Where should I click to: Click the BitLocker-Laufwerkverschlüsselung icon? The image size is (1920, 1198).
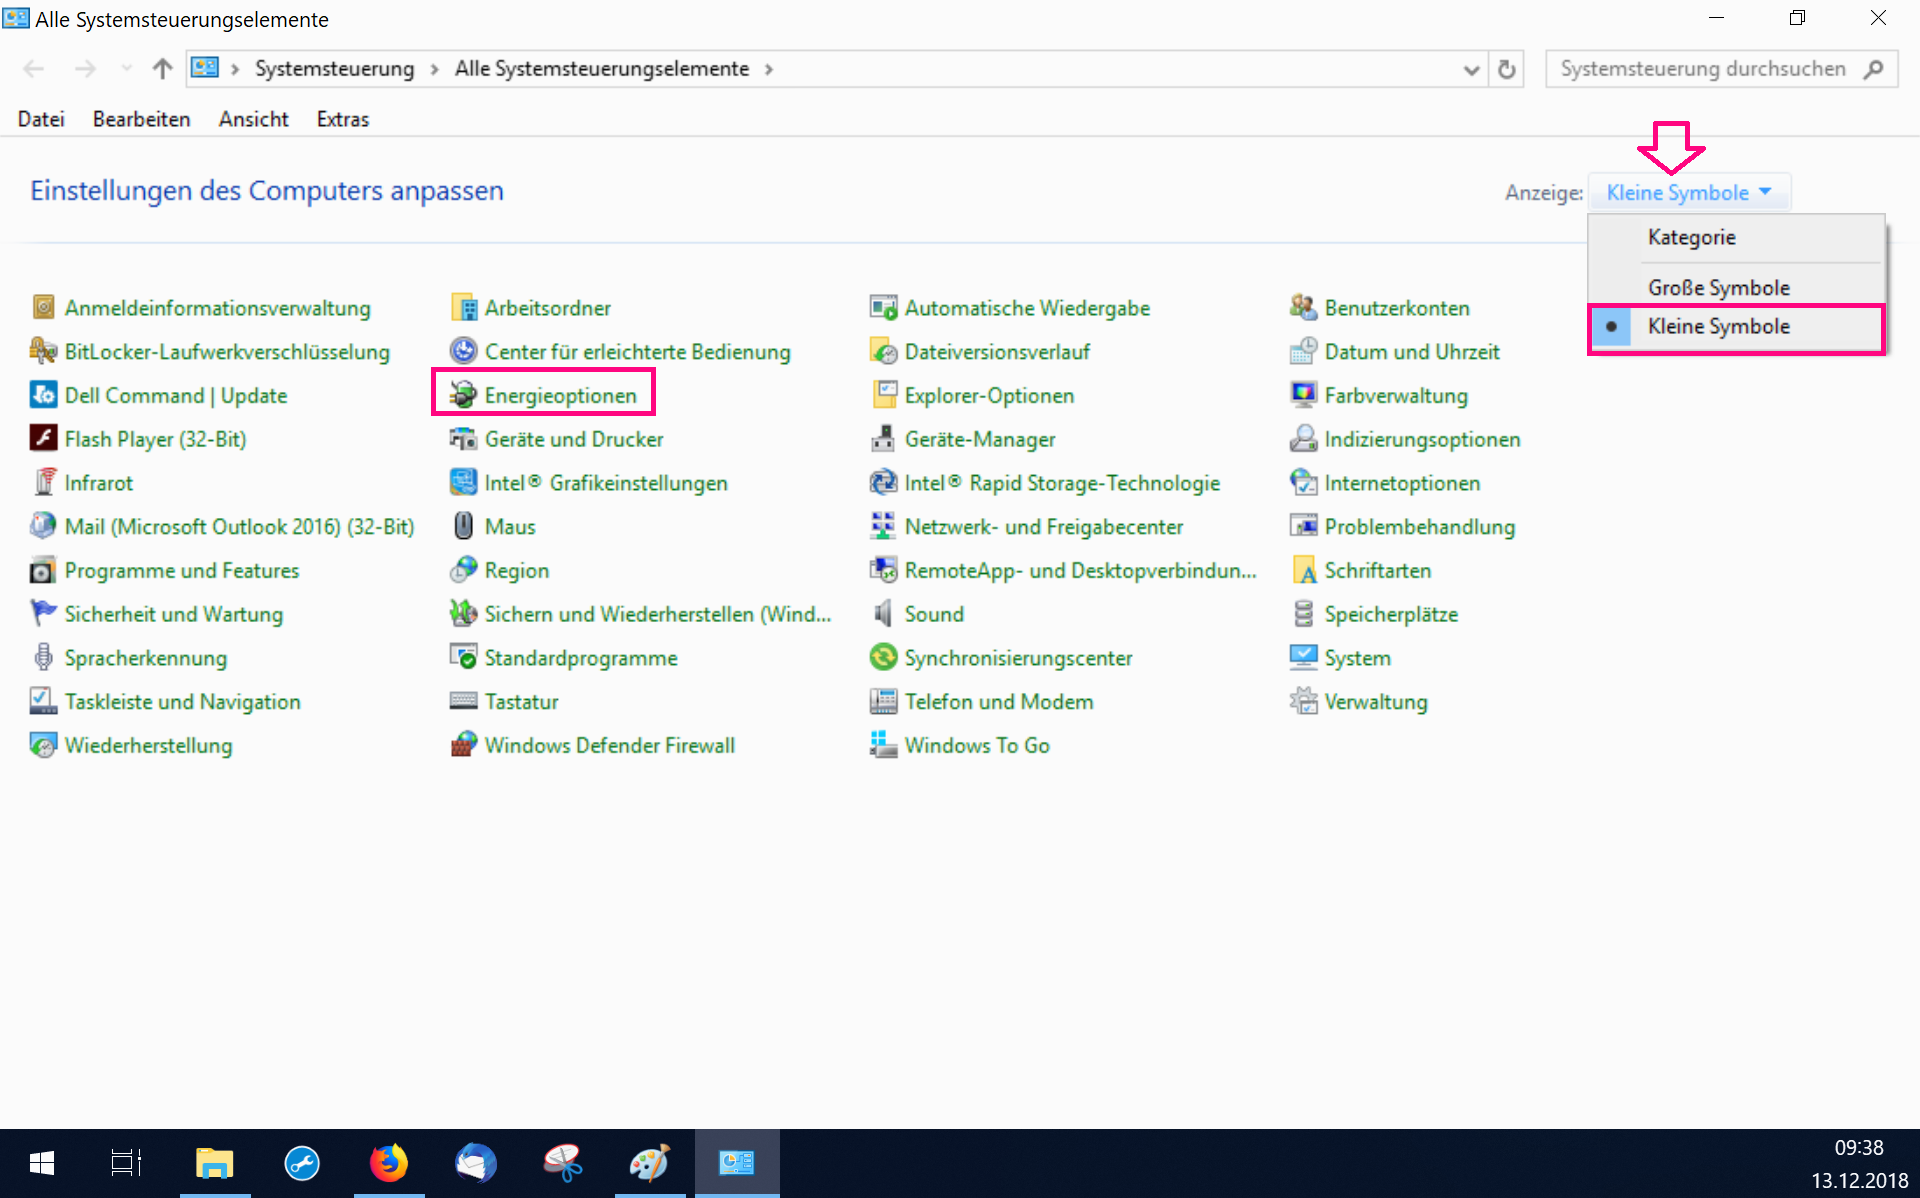click(x=43, y=351)
